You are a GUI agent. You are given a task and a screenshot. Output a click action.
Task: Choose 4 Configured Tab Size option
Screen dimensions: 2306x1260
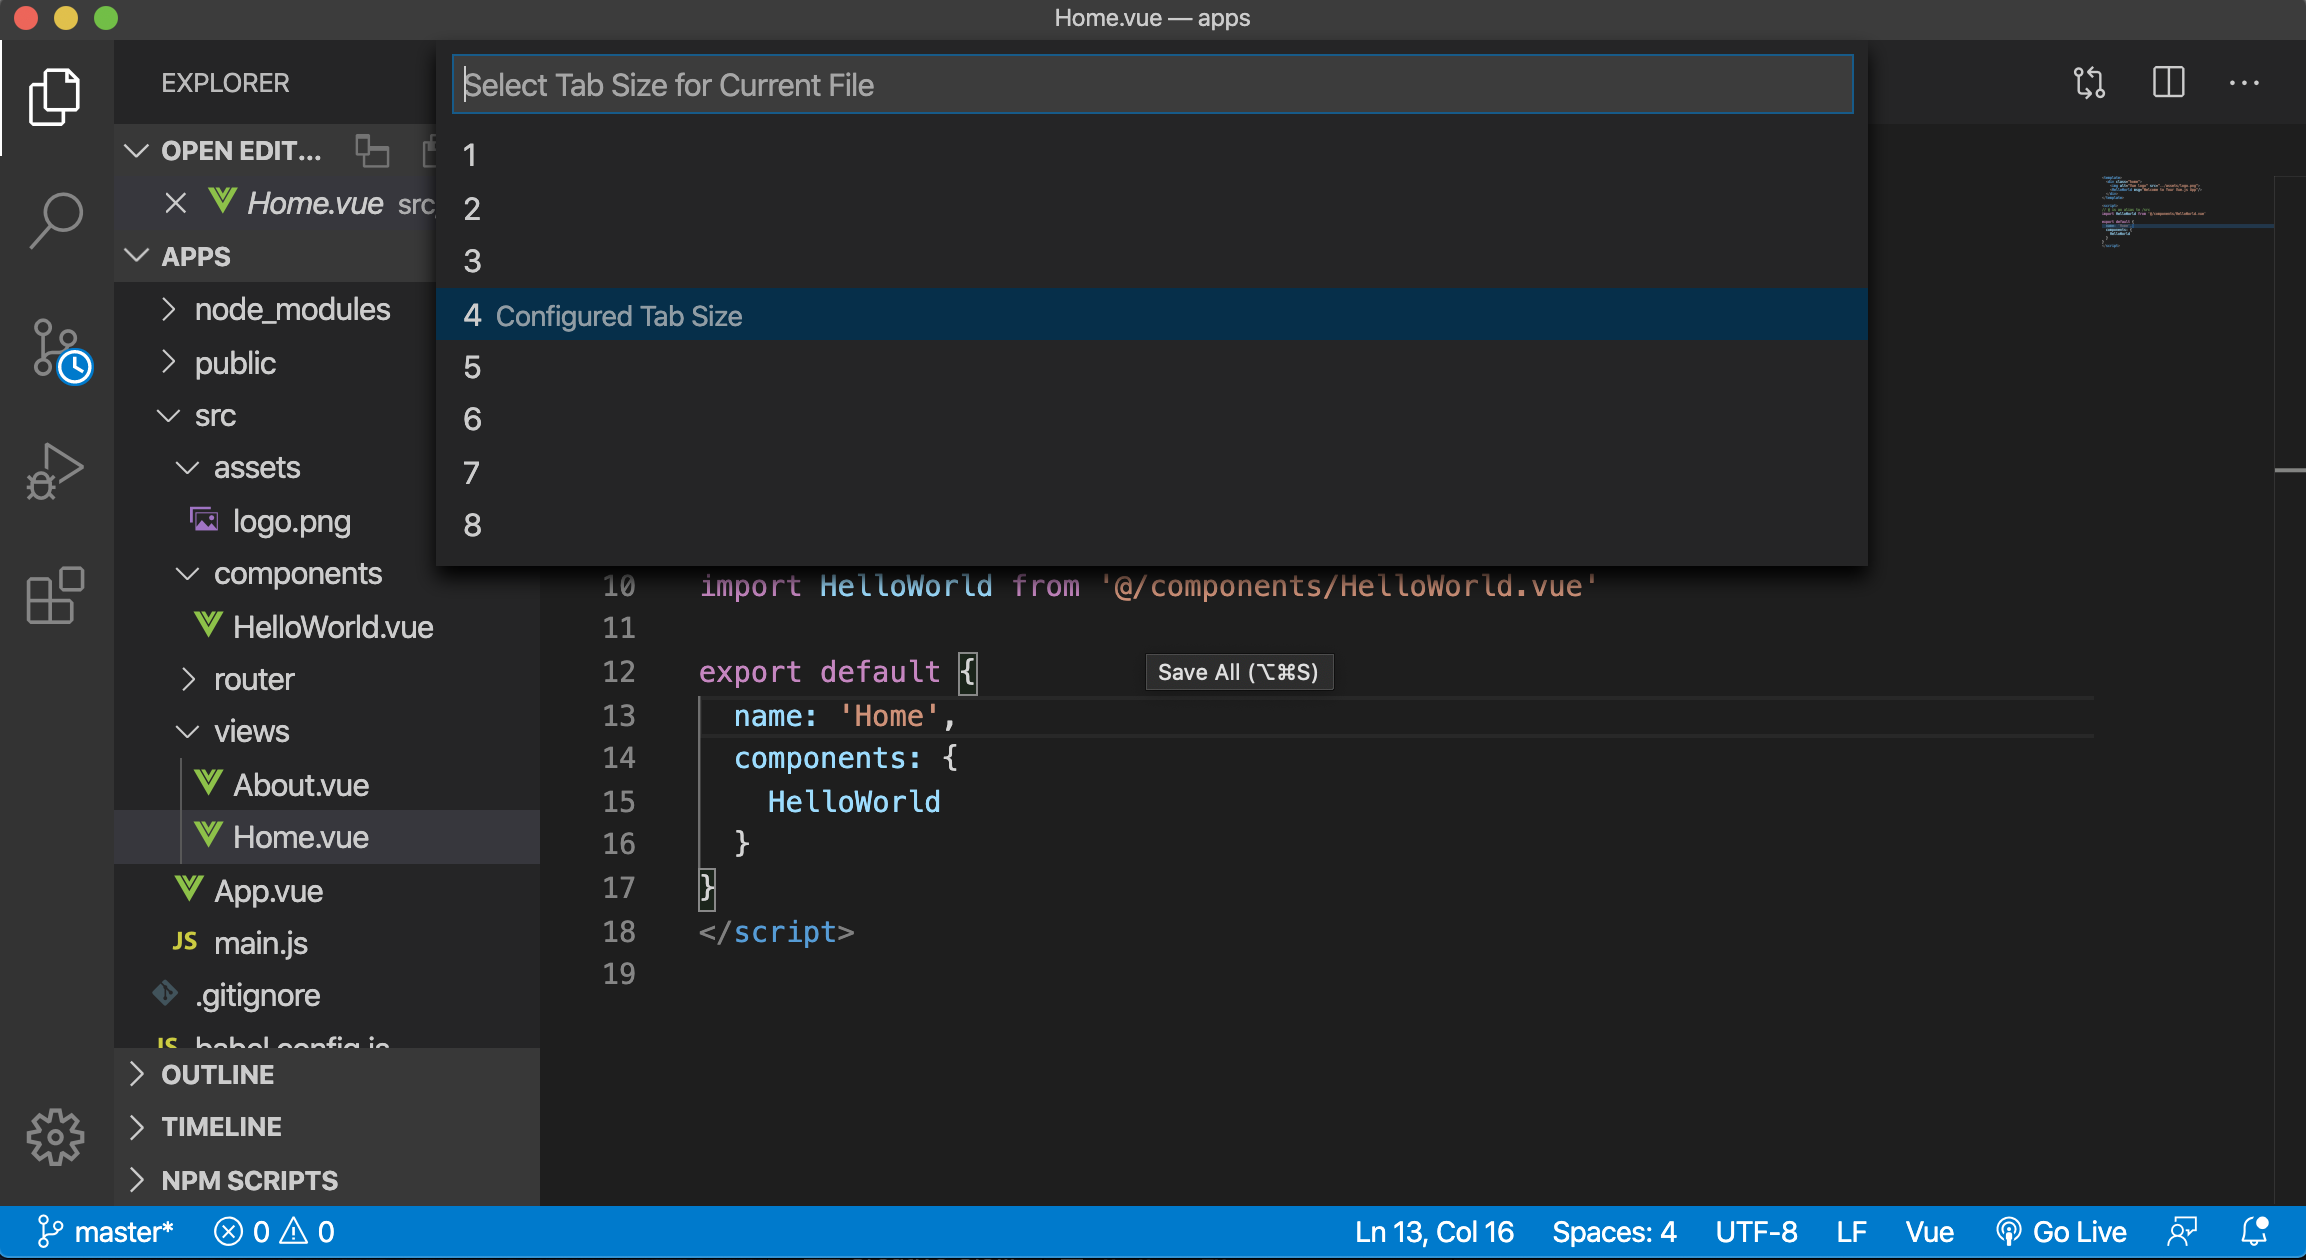tap(602, 316)
